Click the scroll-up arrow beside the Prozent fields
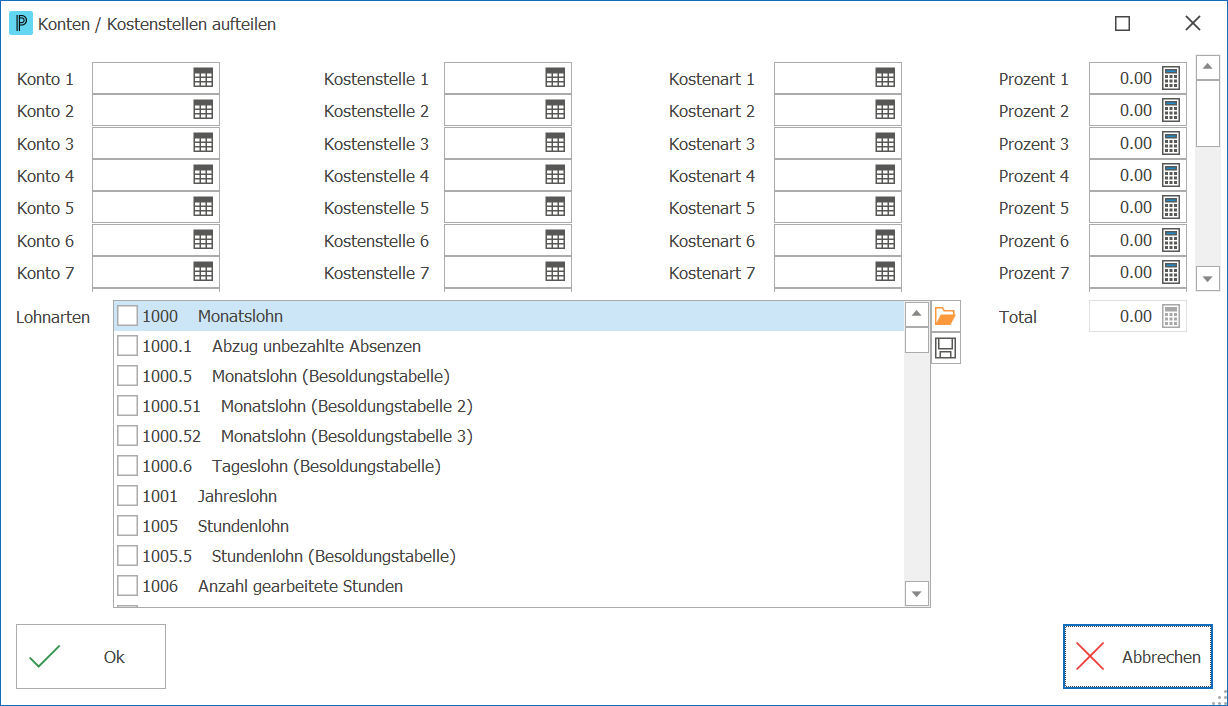The image size is (1228, 706). tap(1208, 68)
